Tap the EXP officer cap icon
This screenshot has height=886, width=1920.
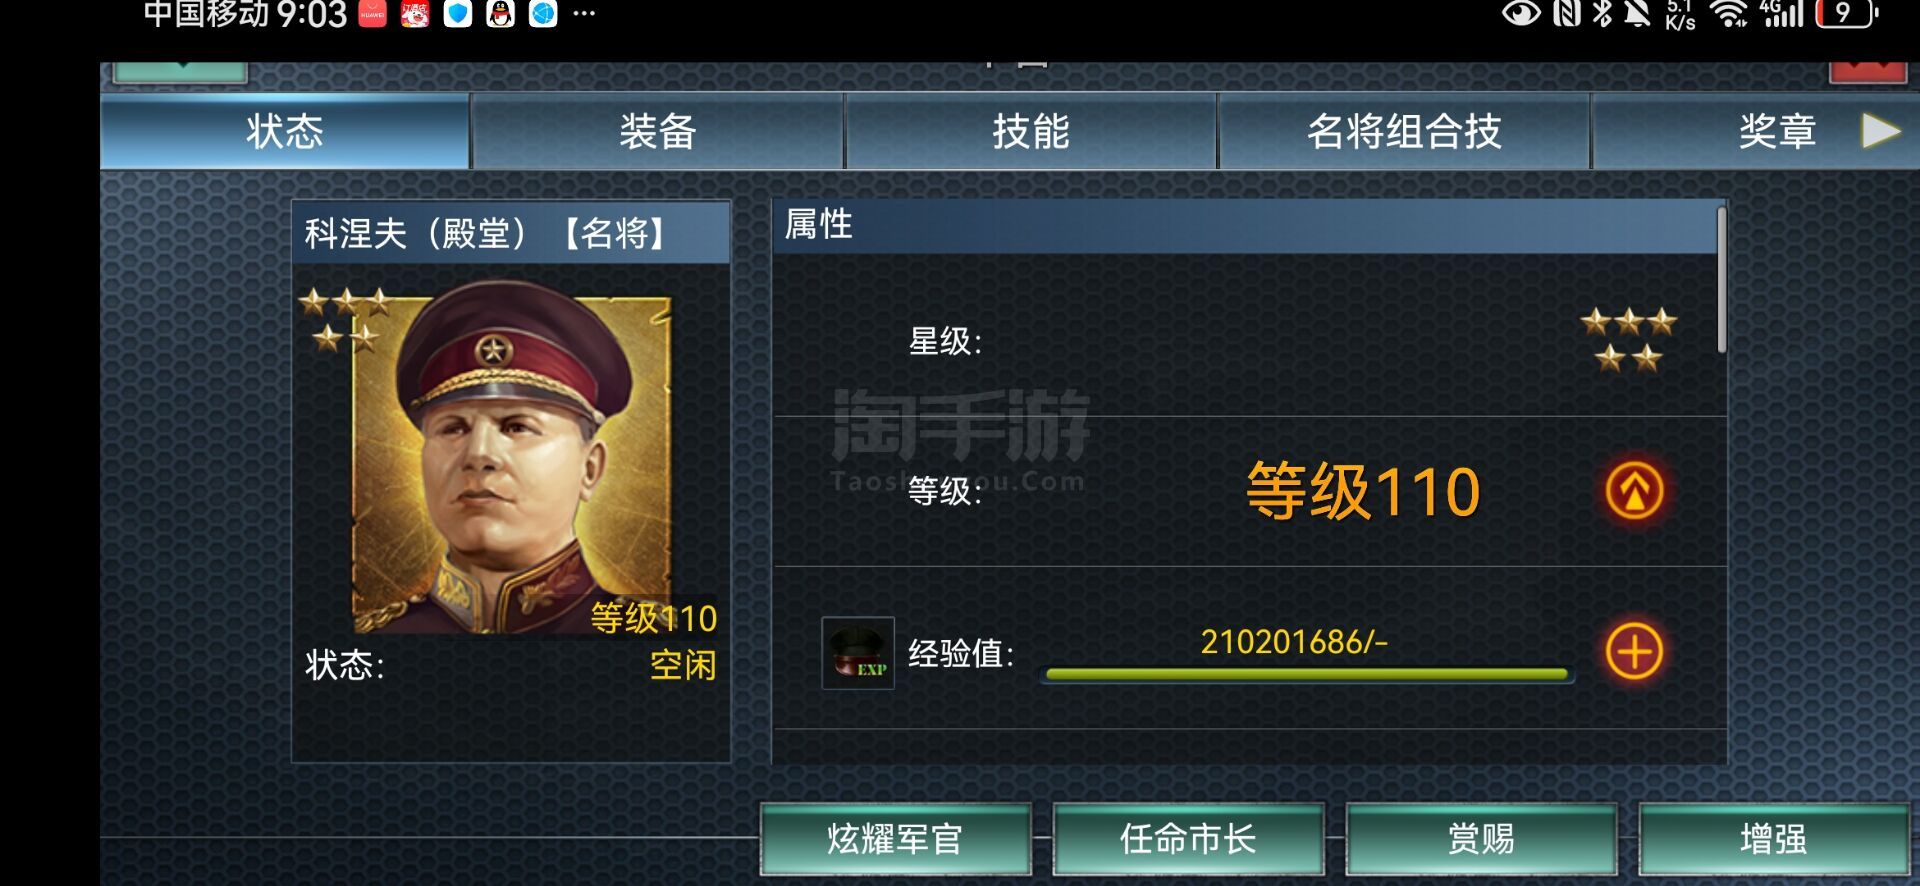(x=858, y=653)
